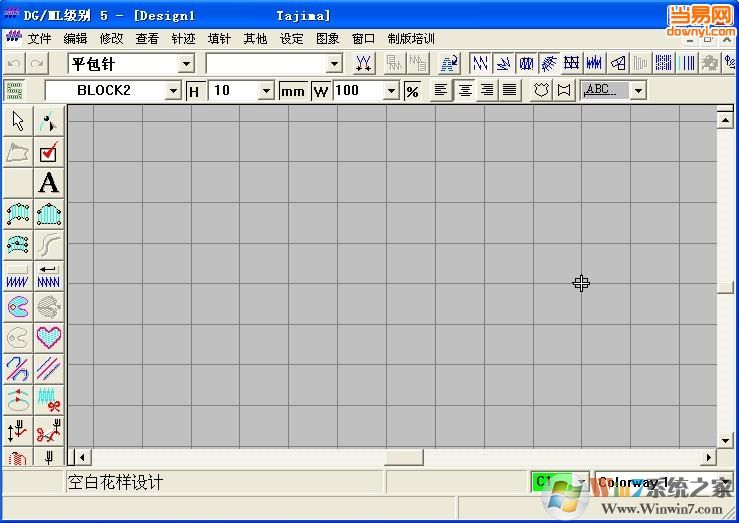
Task: Click the green C1 color swatch
Action: click(x=551, y=482)
